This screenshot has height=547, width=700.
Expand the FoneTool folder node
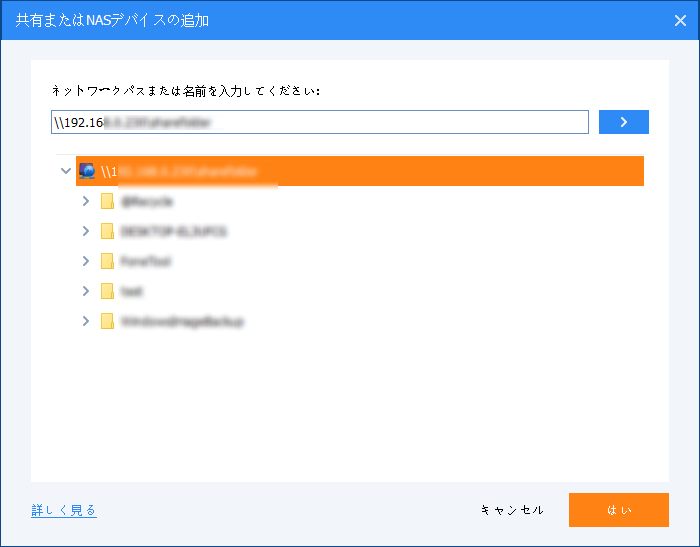[86, 261]
